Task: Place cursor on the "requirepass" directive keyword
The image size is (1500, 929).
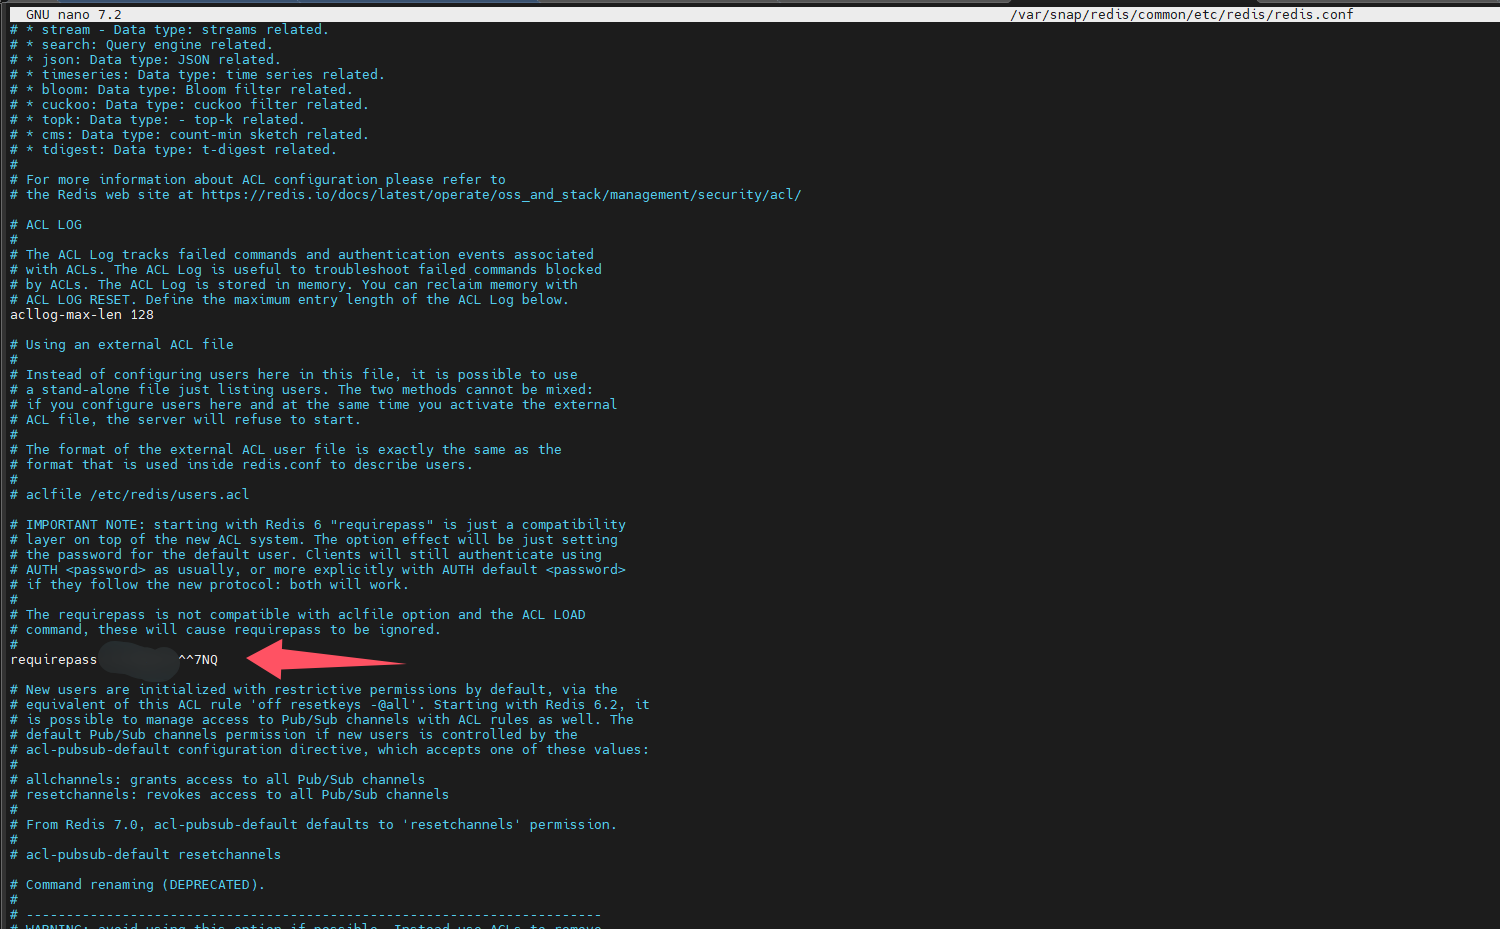Action: point(54,660)
